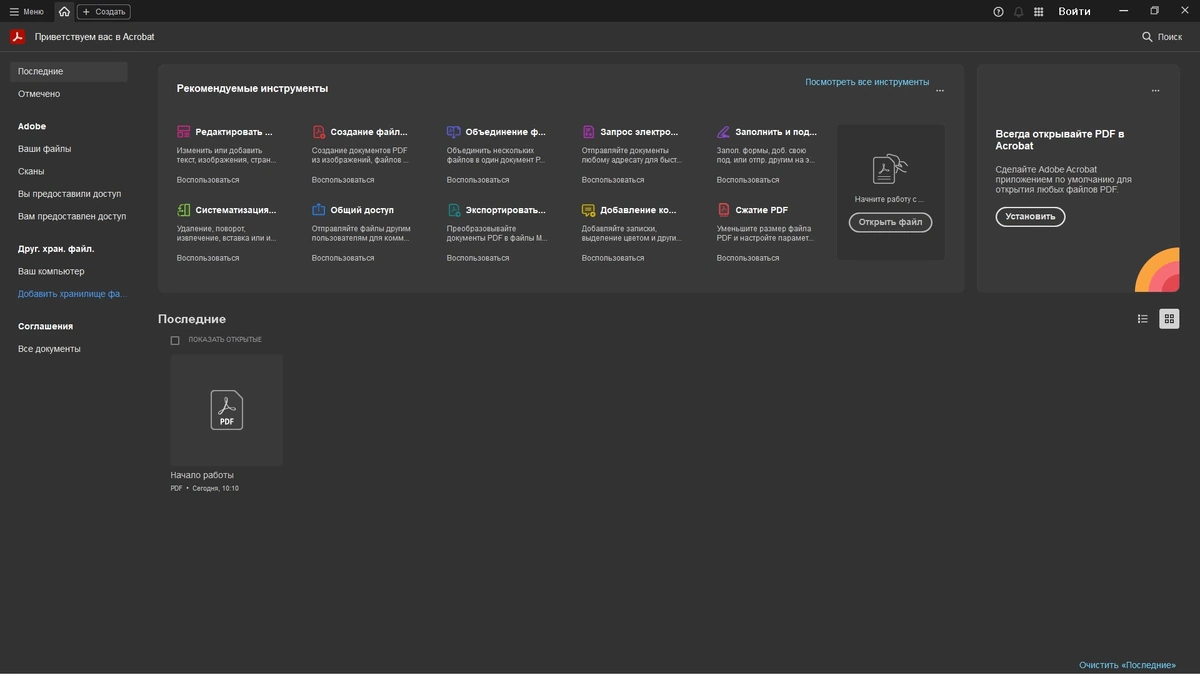Click the Создать button
The height and width of the screenshot is (675, 1200).
pyautogui.click(x=104, y=12)
